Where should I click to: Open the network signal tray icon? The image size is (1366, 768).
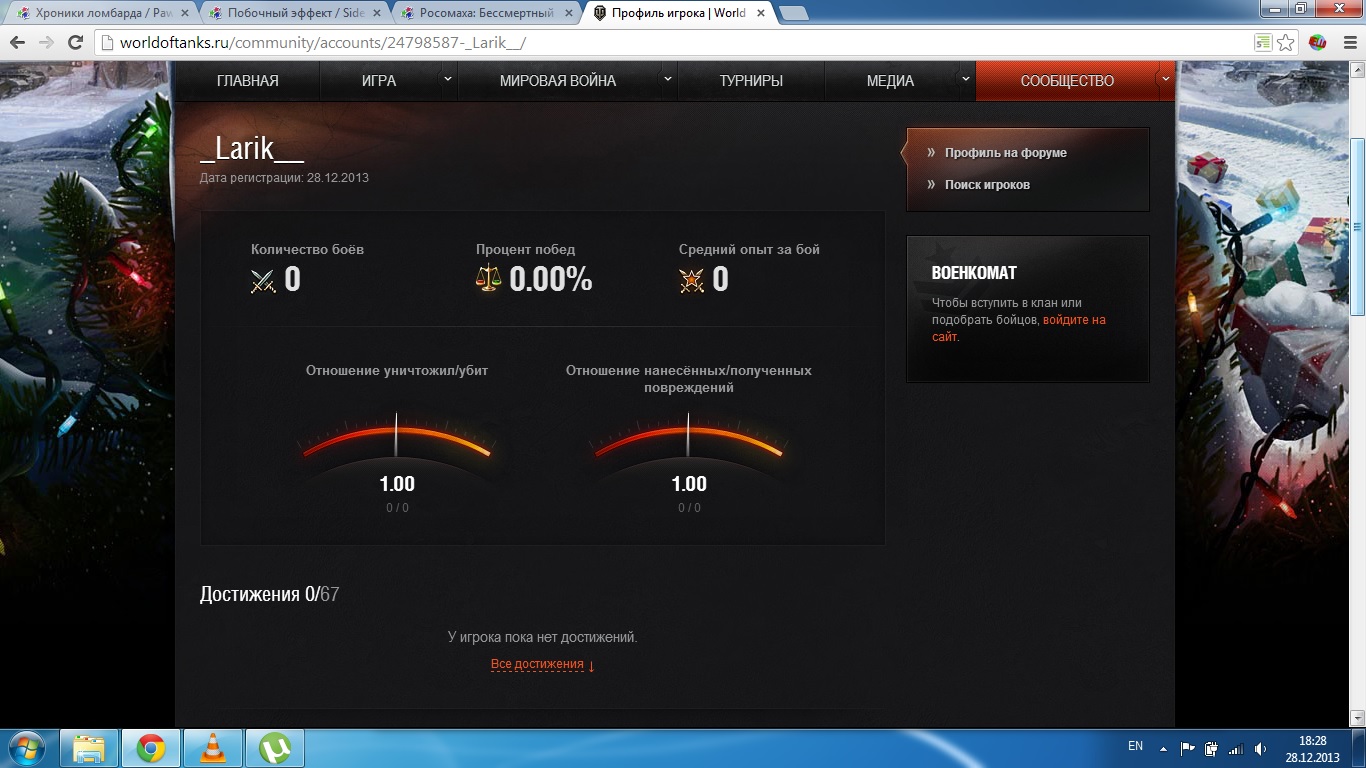pyautogui.click(x=1236, y=748)
